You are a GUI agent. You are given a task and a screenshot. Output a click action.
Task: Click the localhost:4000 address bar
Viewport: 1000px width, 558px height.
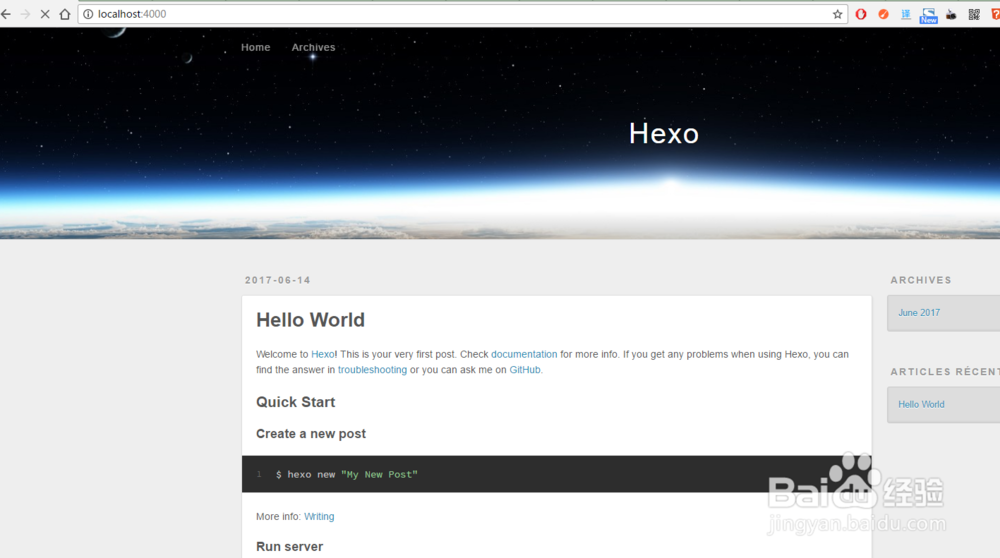(x=463, y=14)
